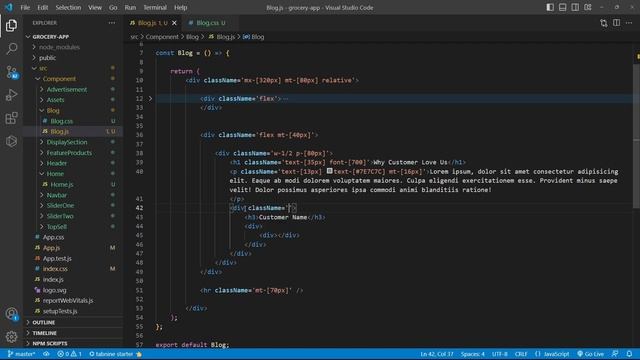Click UTF-8 encoding in status bar
Viewport: 640px width, 360px height.
pyautogui.click(x=500, y=354)
